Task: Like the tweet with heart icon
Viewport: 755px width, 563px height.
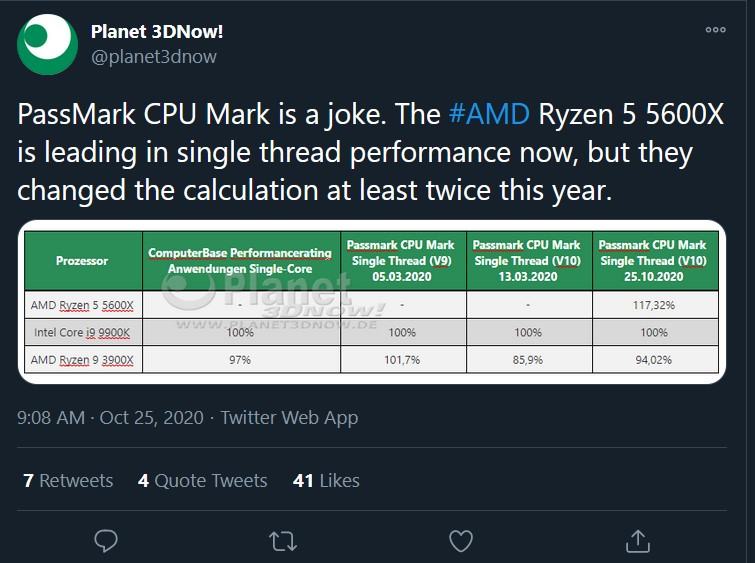Action: click(461, 541)
